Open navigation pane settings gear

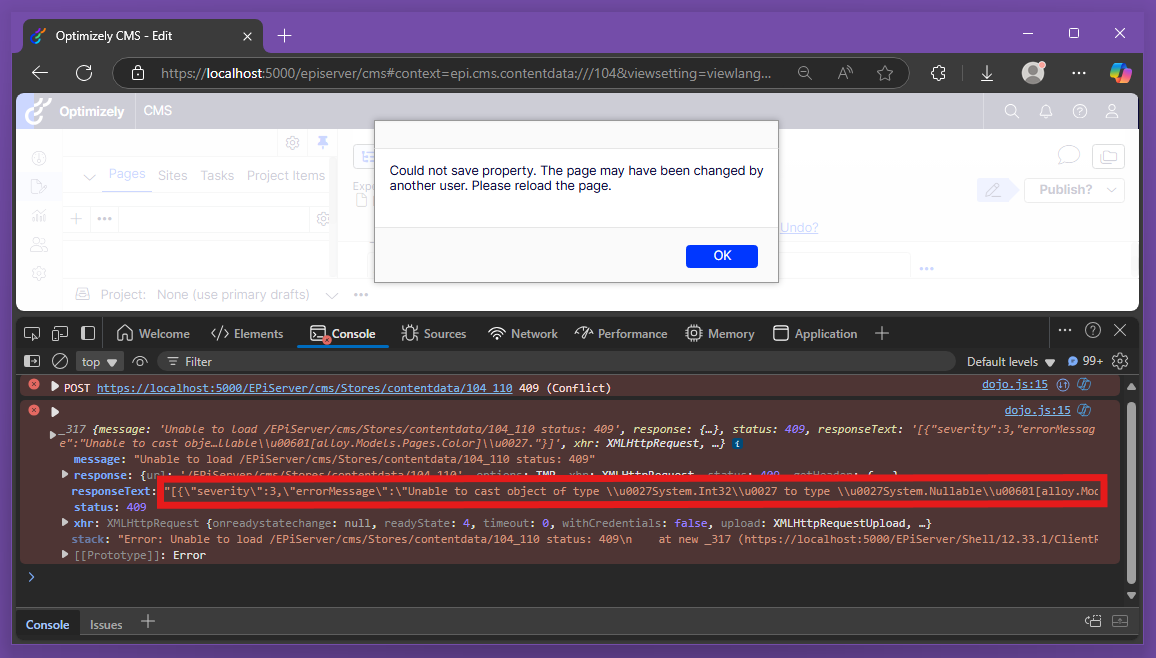tap(293, 143)
